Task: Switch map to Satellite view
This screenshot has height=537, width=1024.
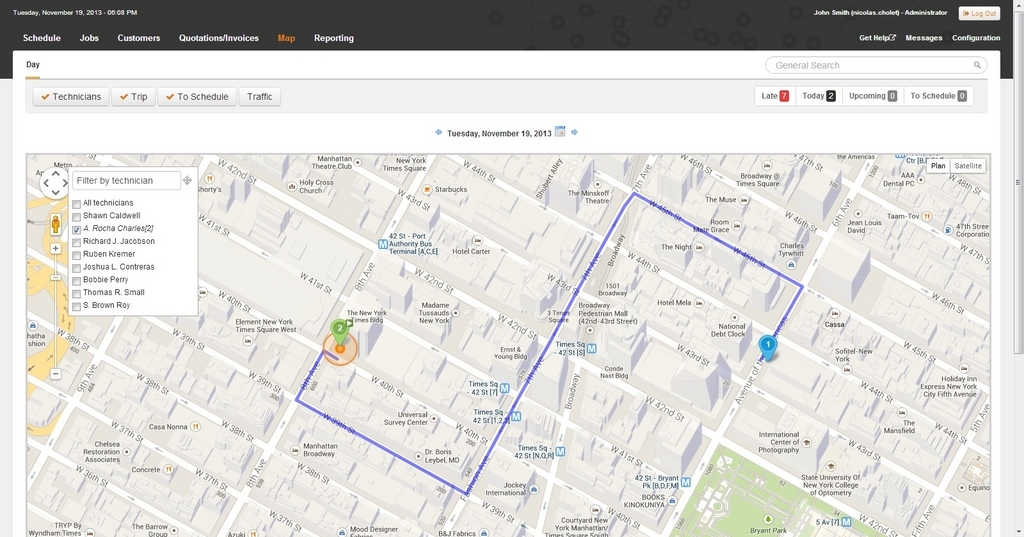Action: coord(968,166)
